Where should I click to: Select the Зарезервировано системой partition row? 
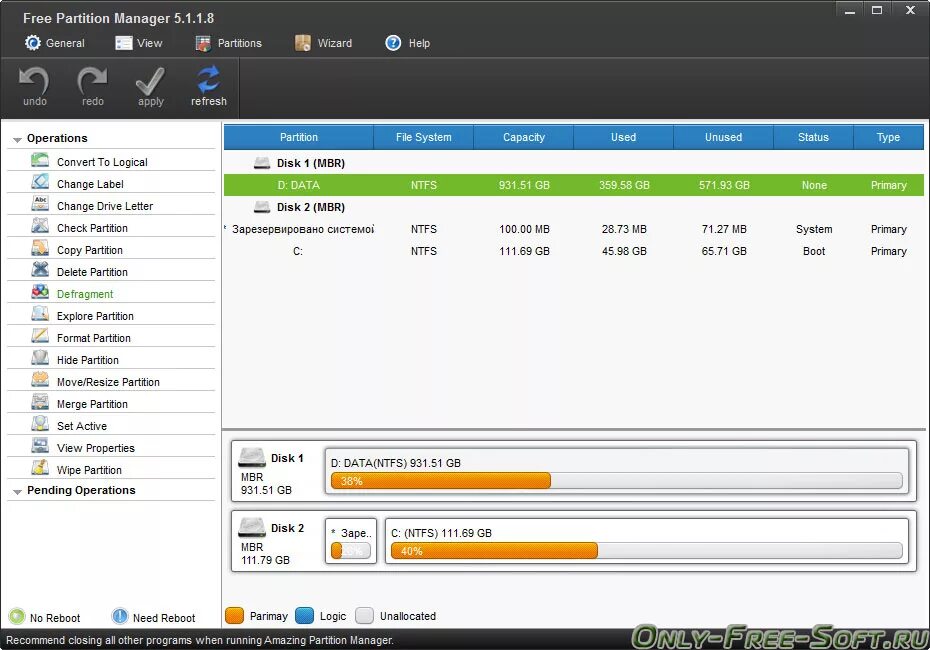click(x=574, y=229)
